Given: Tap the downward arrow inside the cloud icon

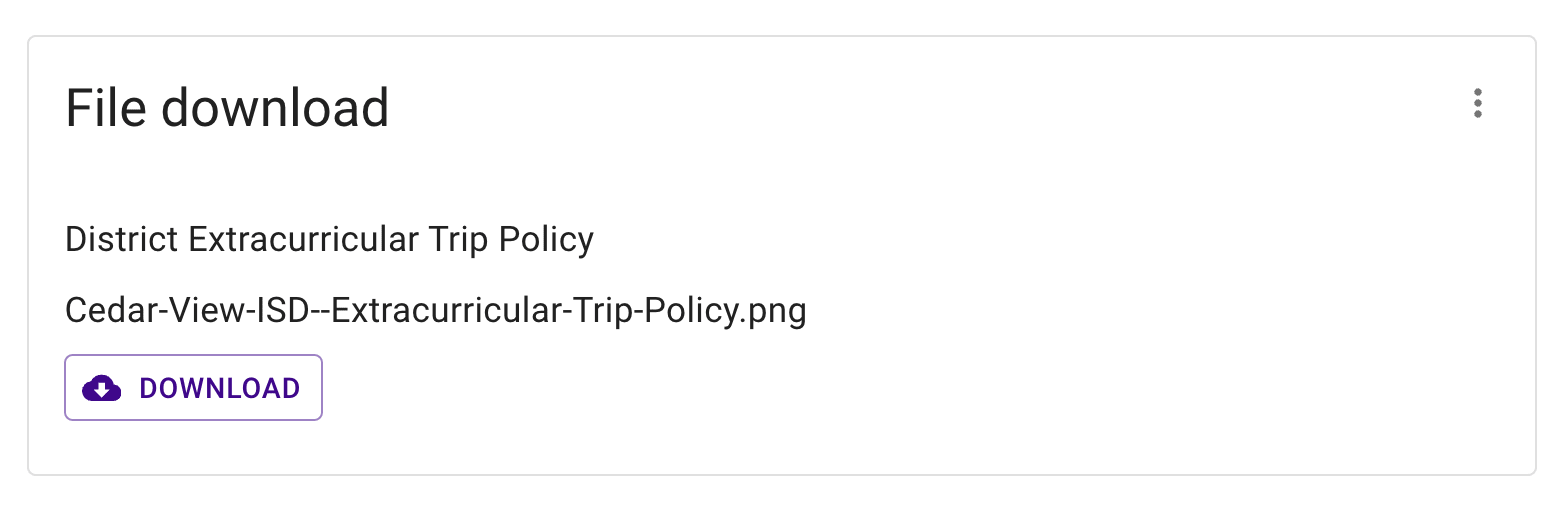Looking at the screenshot, I should 101,390.
